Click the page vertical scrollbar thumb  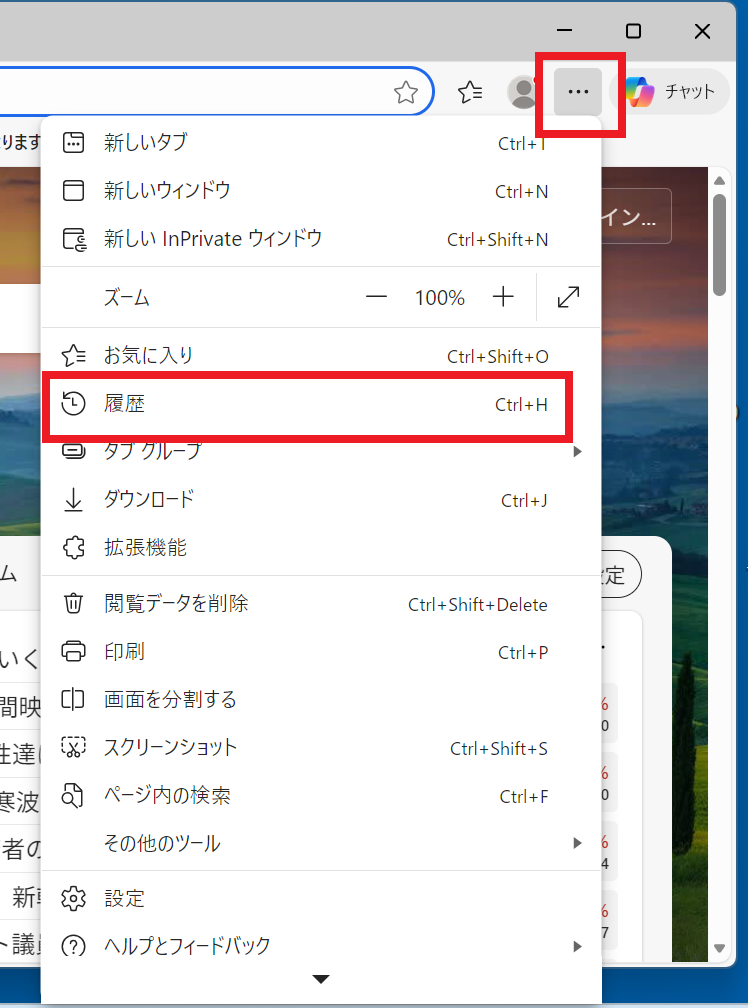719,245
